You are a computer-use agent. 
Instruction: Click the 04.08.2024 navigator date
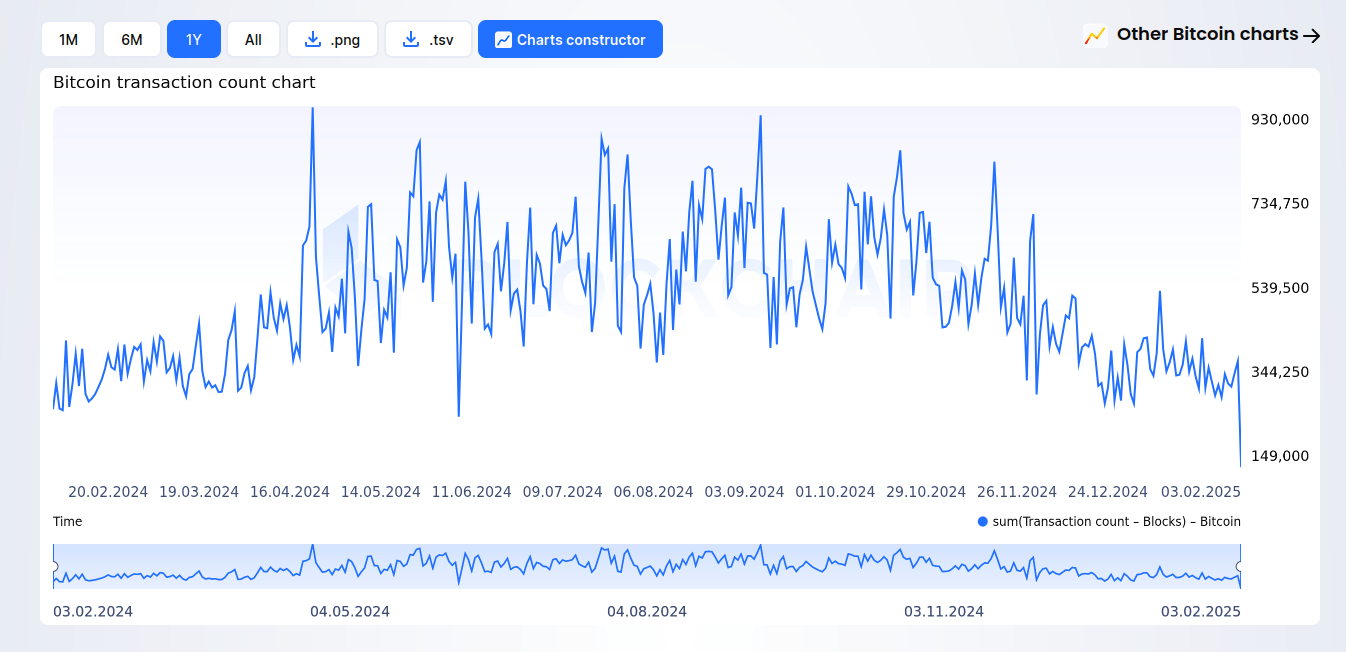[x=647, y=612]
